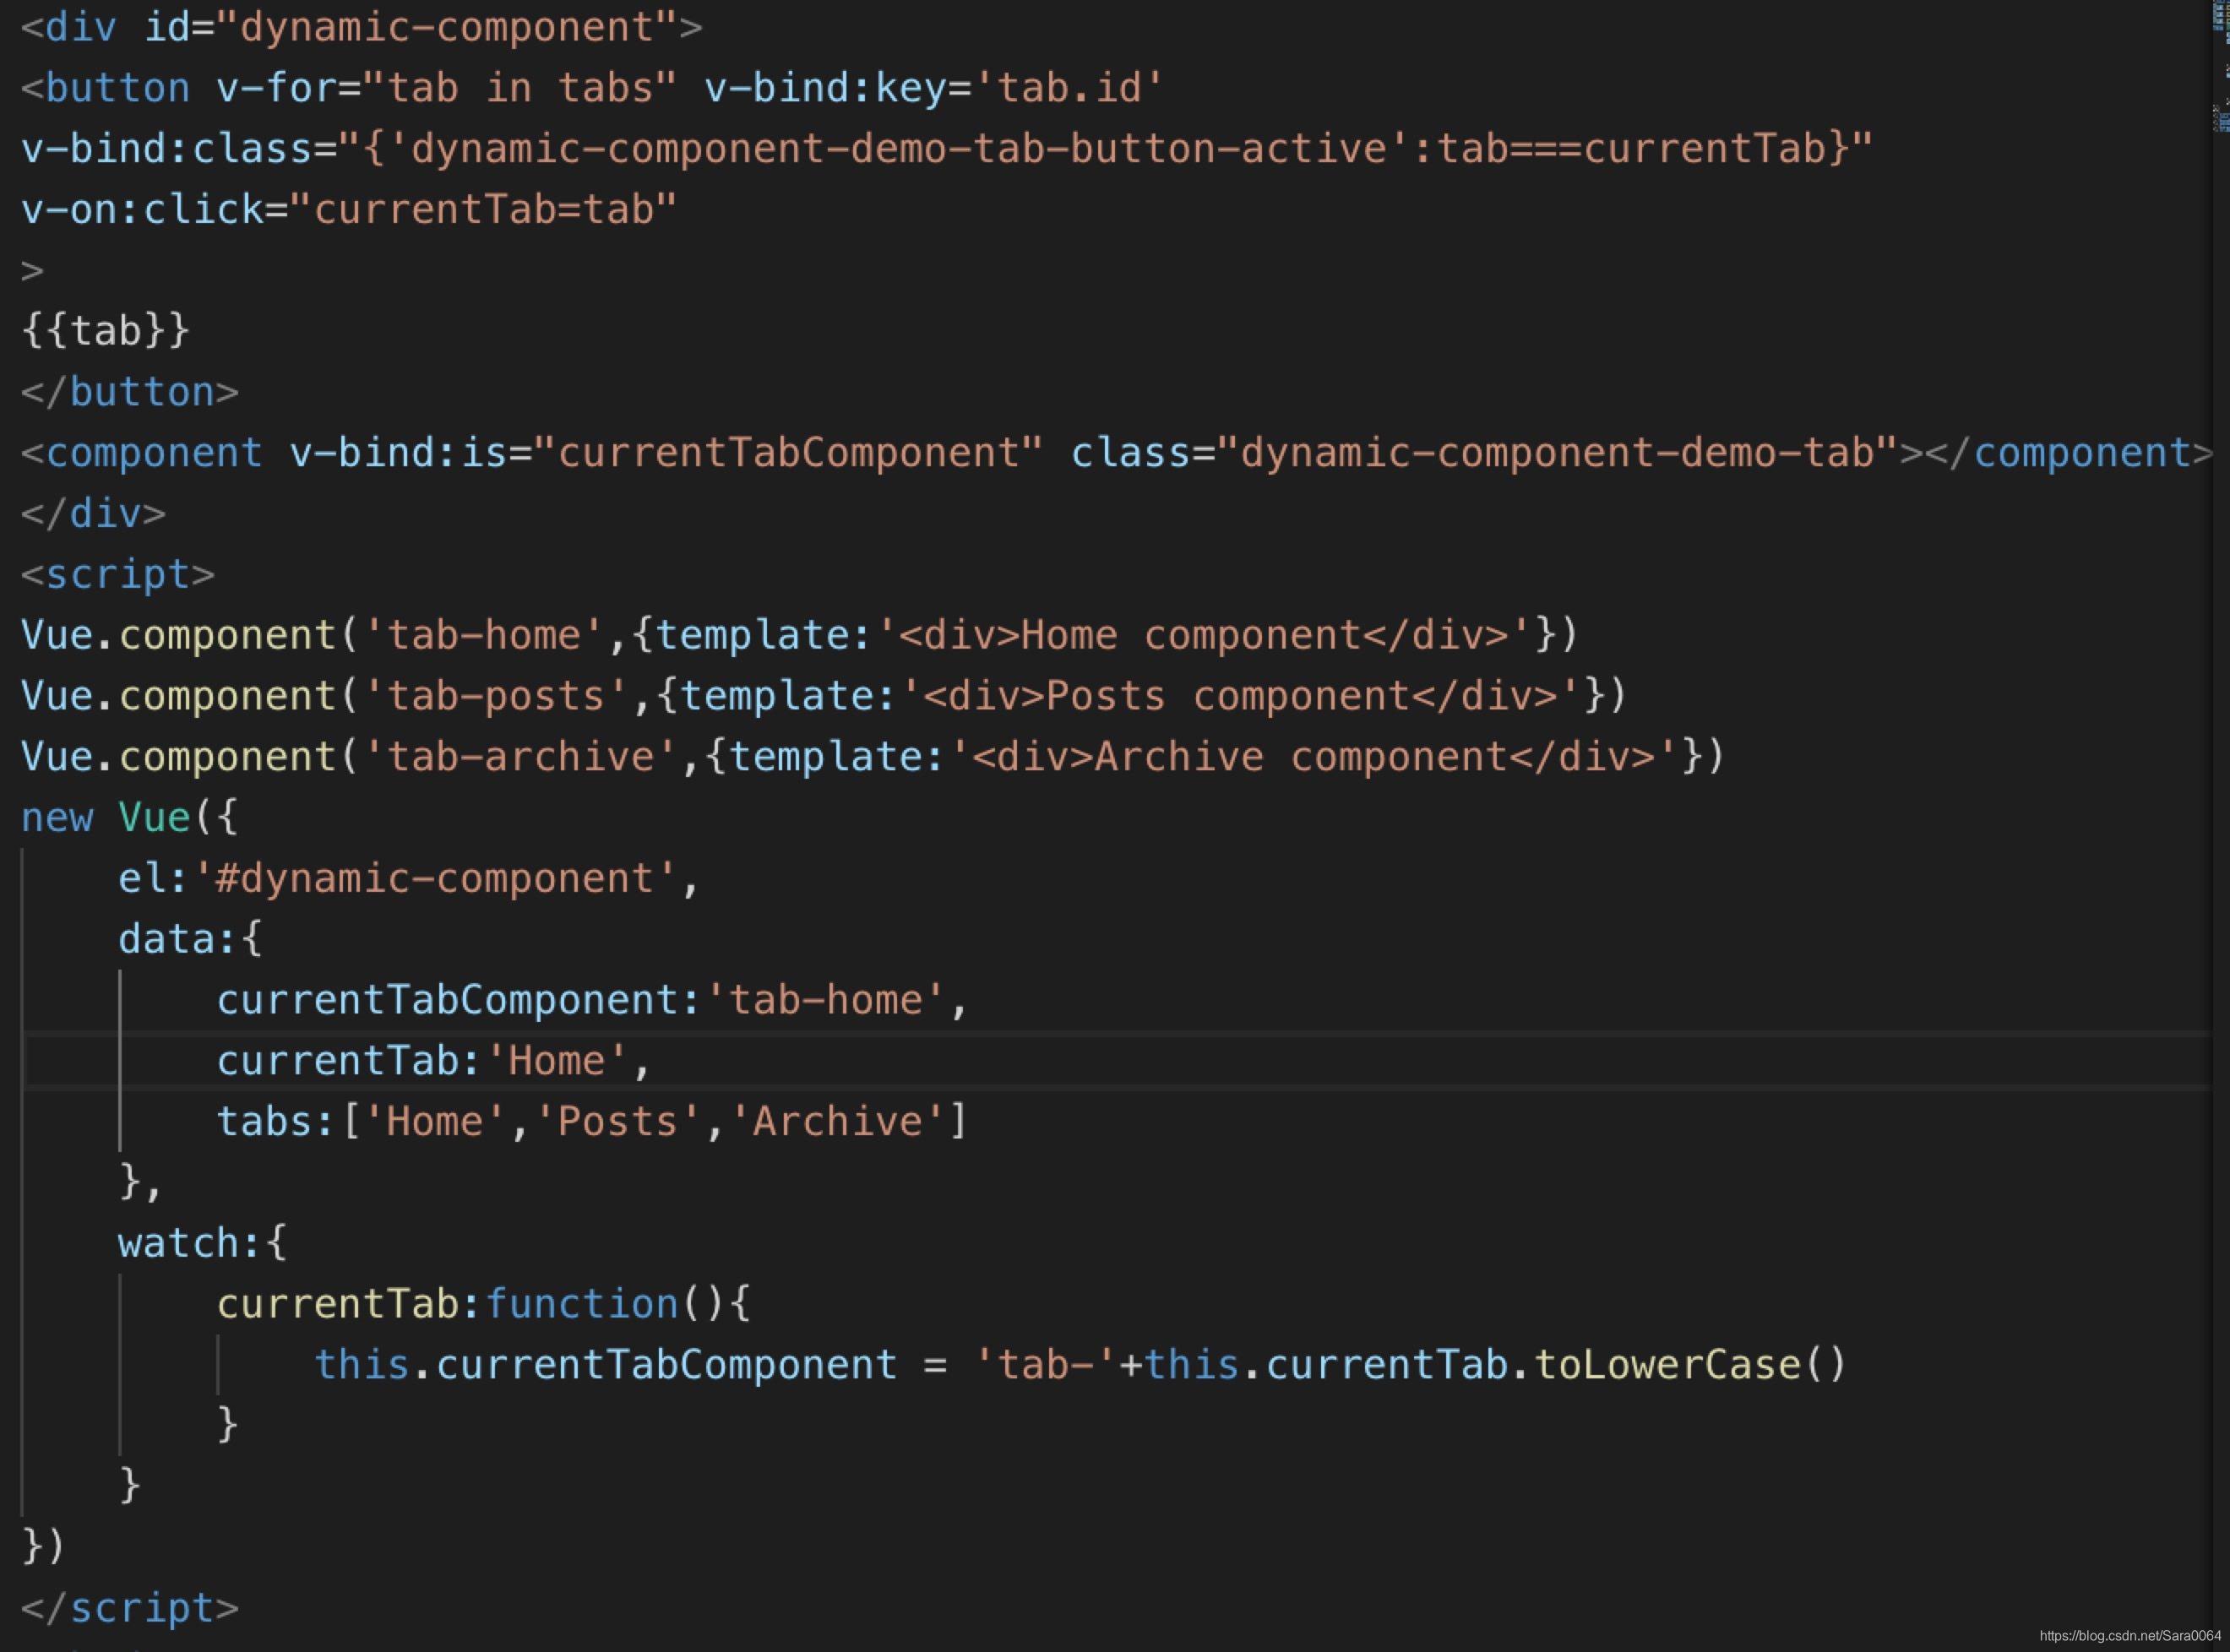Click the {{tab}} interpolation text
2230x1652 pixels.
106,331
